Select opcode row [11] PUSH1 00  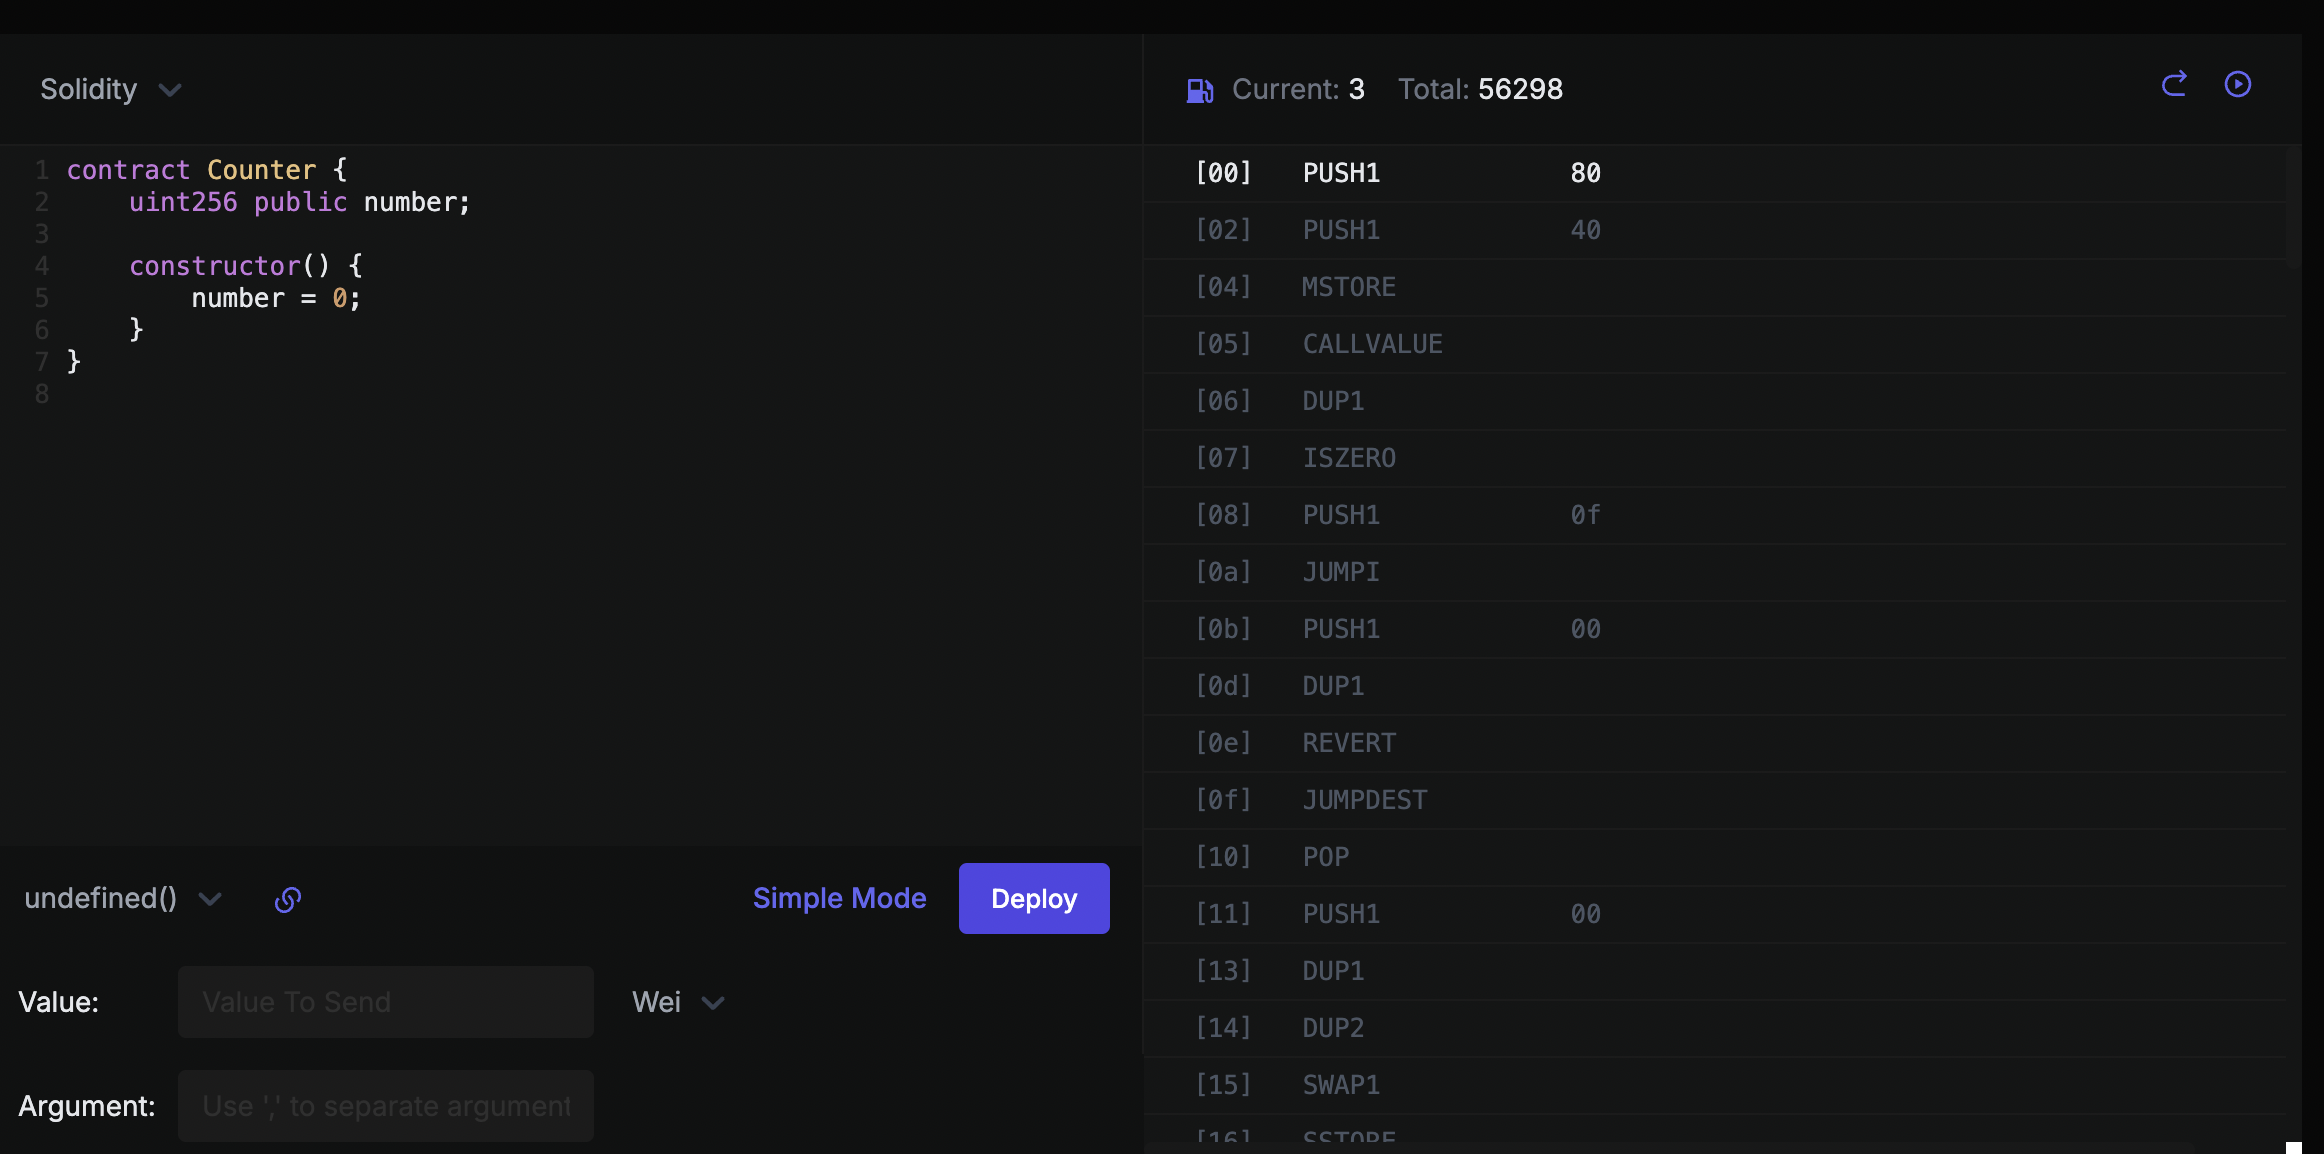(x=1714, y=914)
